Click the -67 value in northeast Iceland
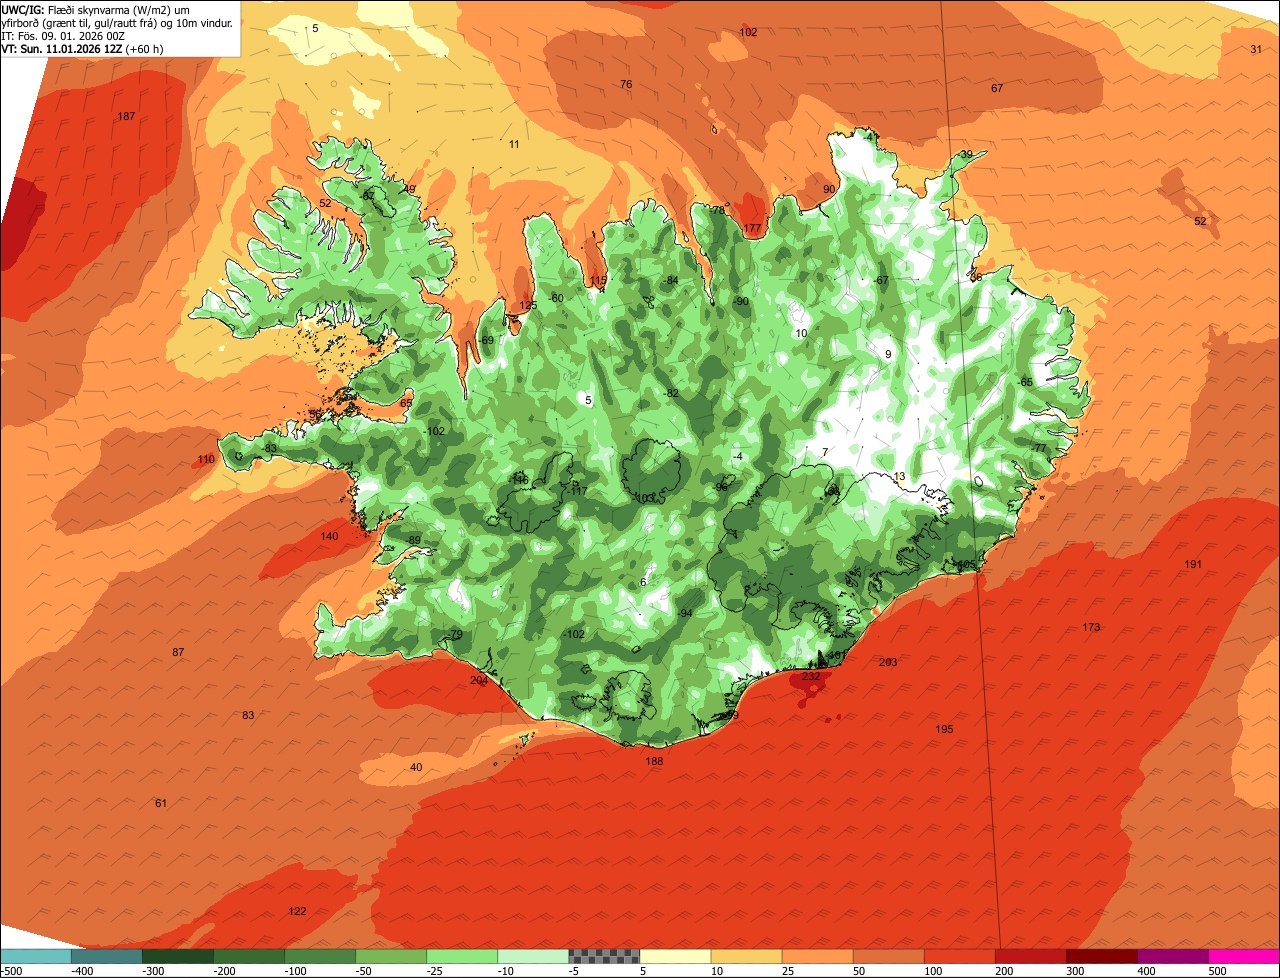 click(x=881, y=280)
